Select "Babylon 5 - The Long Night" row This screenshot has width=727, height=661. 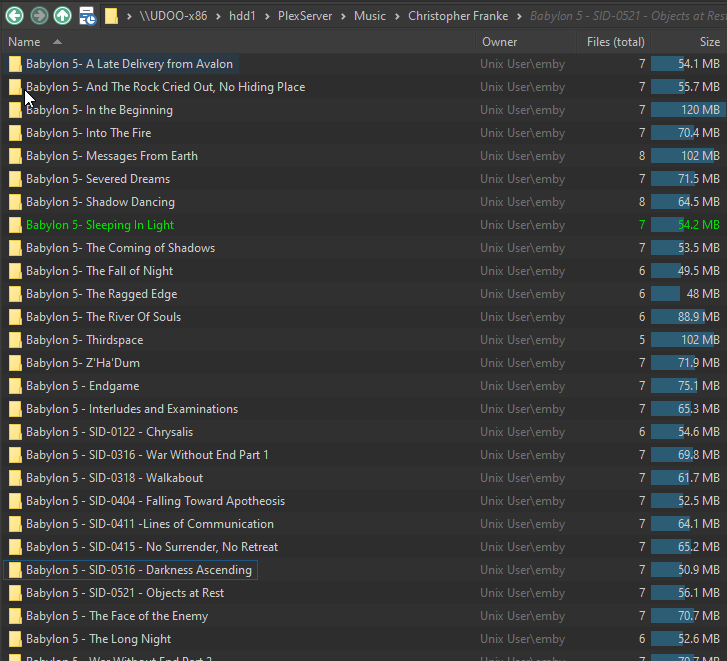click(364, 639)
